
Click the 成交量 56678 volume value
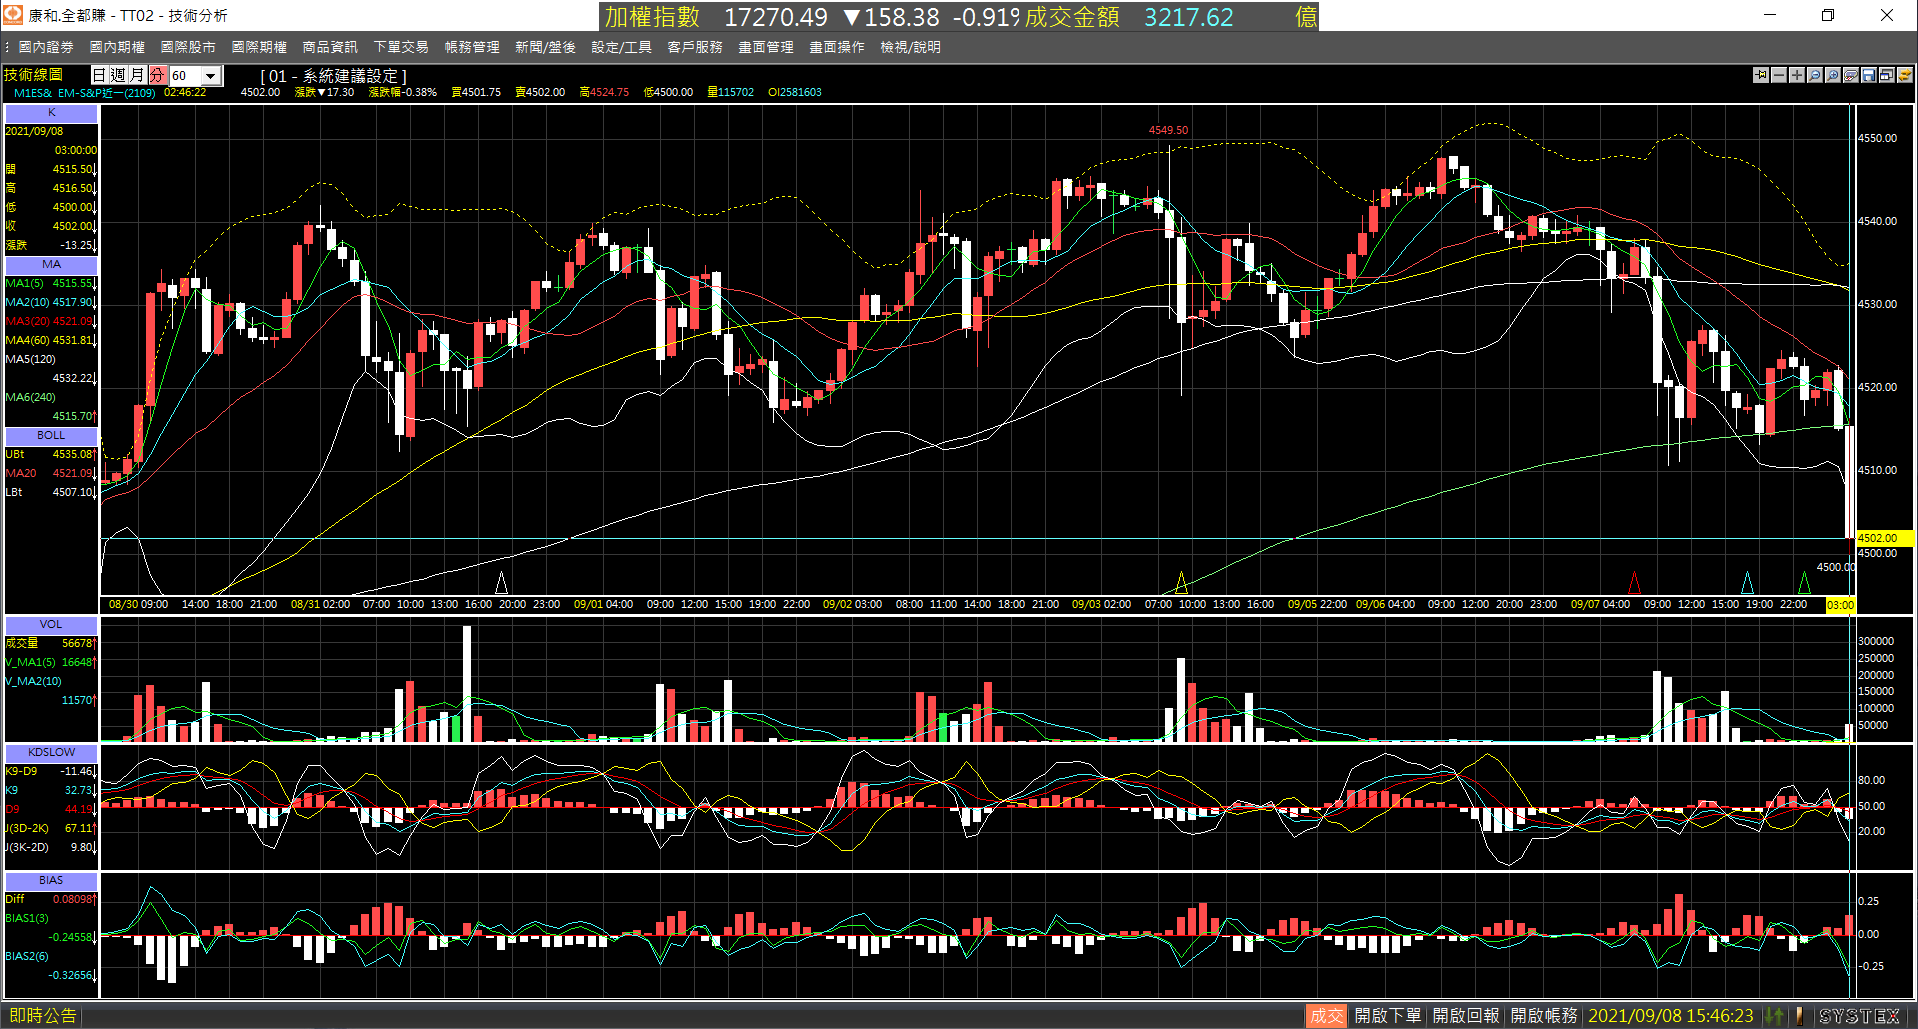50,644
